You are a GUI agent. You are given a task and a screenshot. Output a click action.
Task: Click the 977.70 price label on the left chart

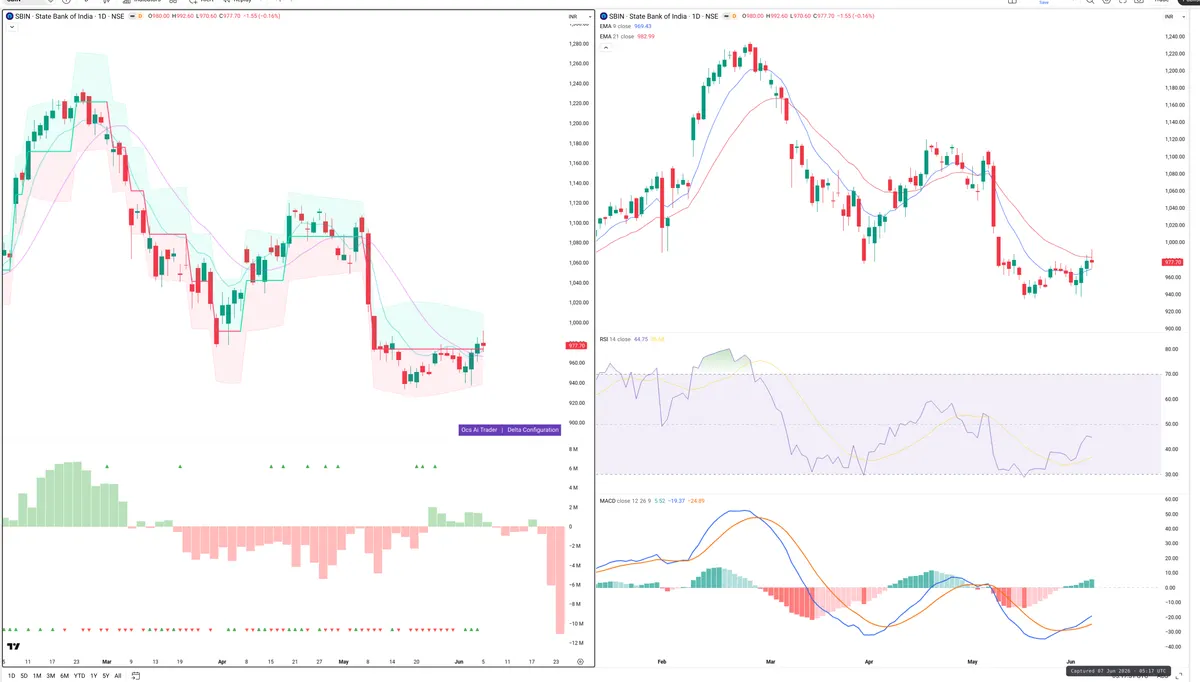coord(577,346)
